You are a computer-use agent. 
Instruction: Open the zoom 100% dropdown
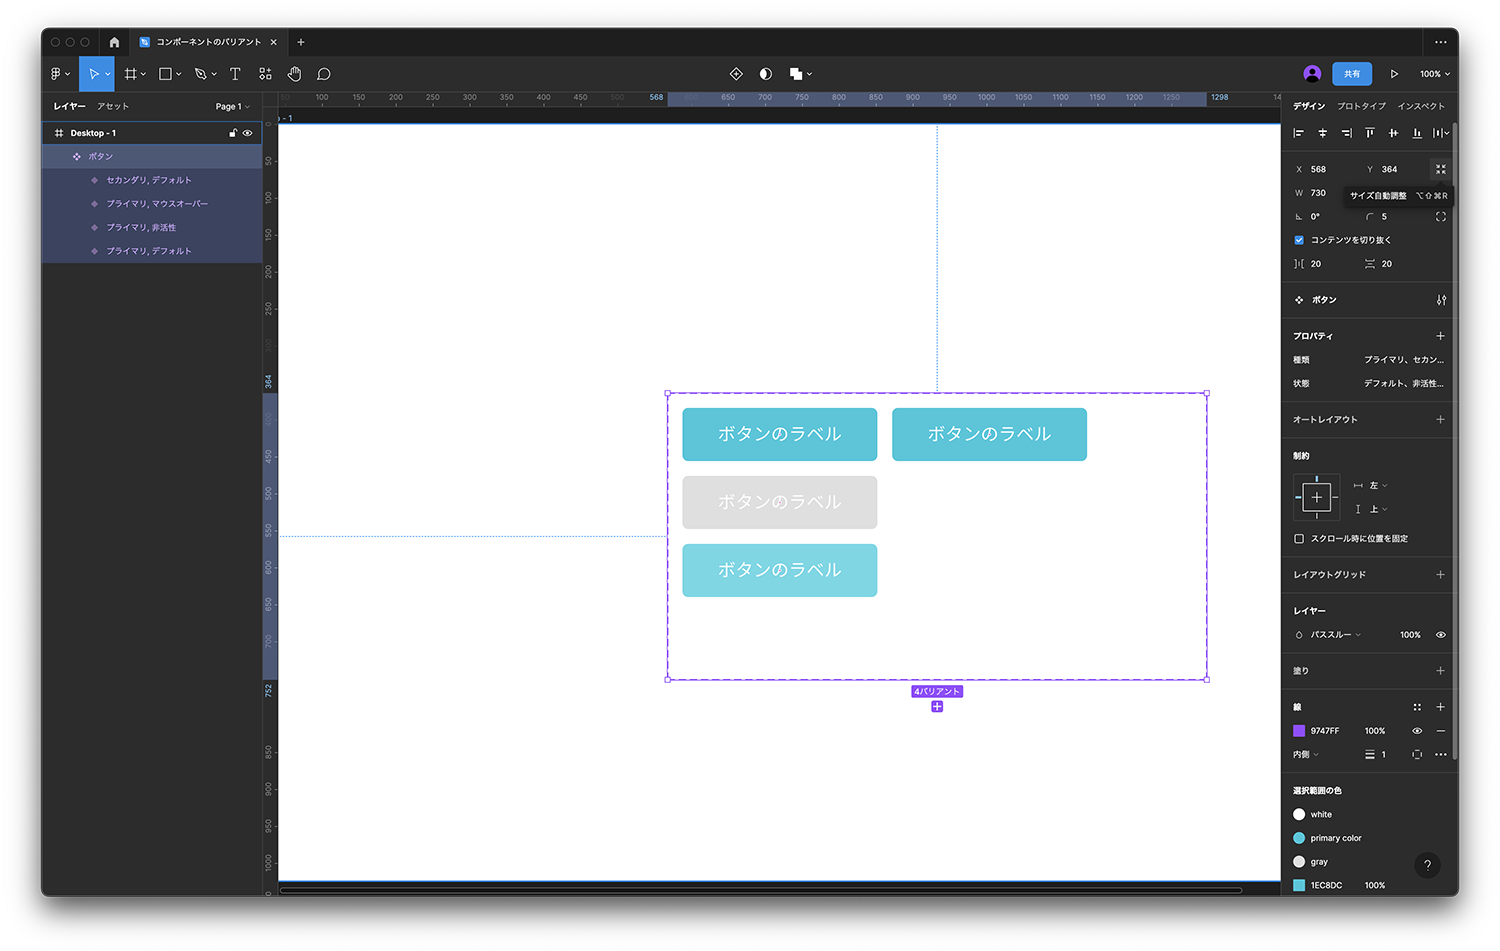coord(1434,74)
